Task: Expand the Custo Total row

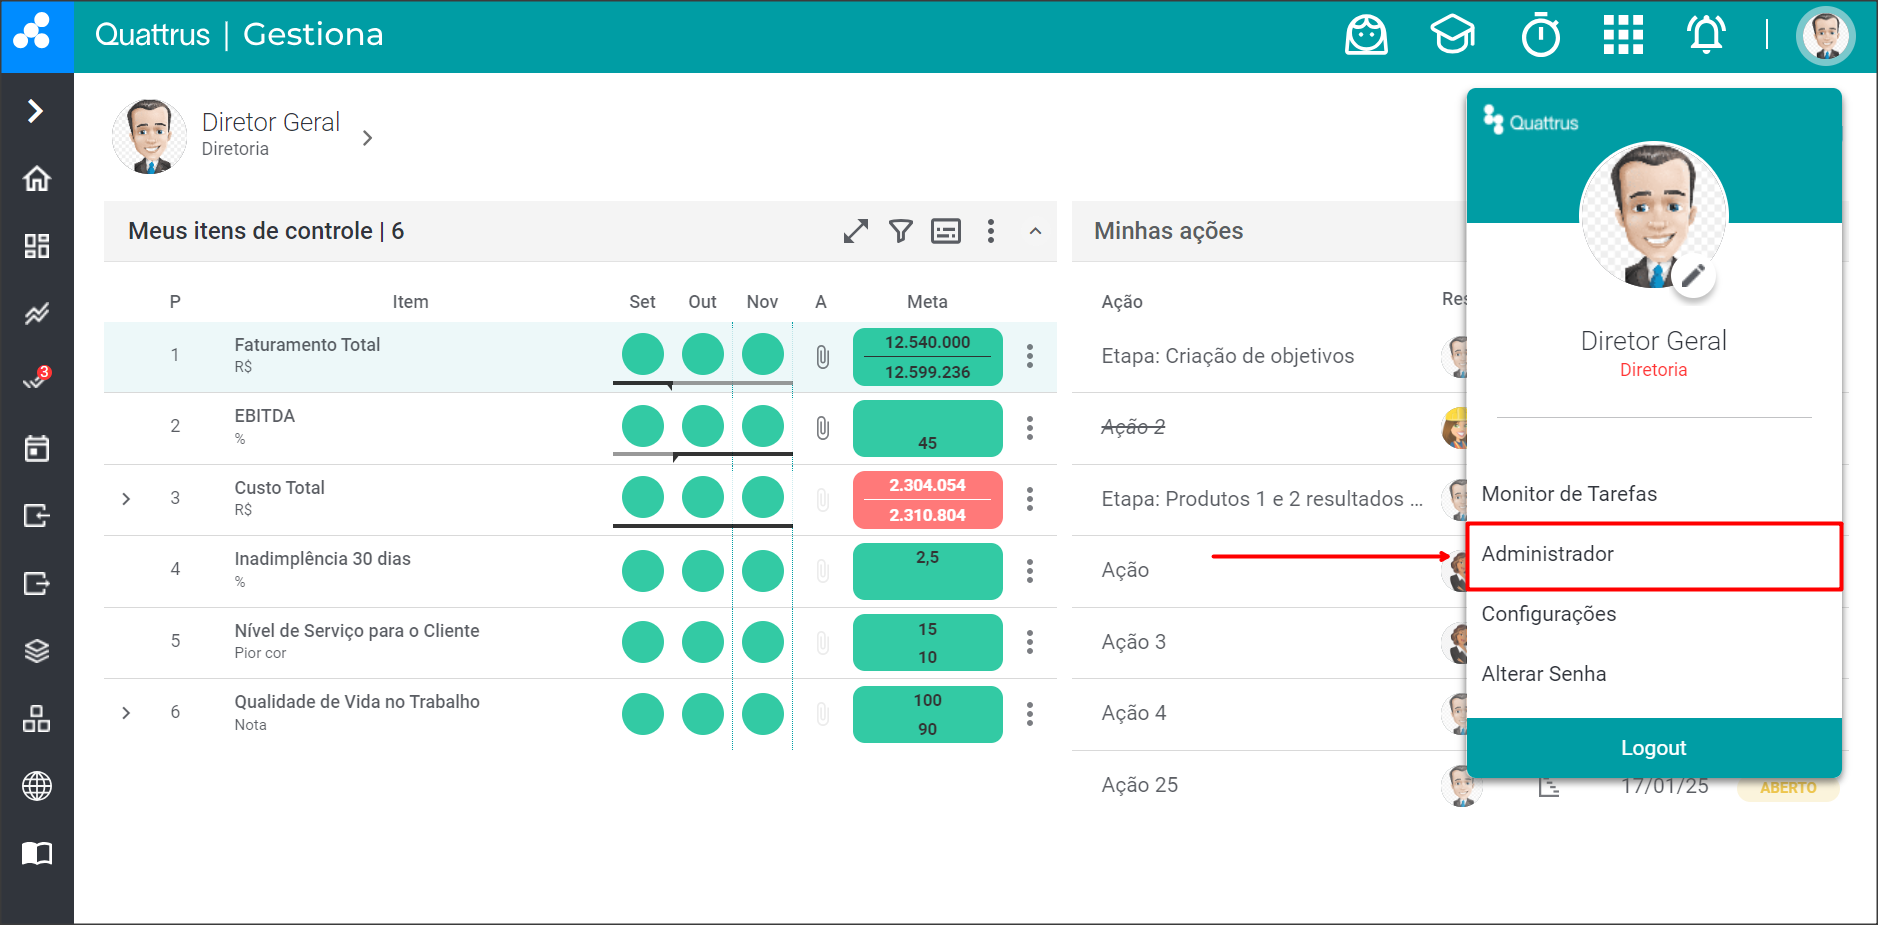Action: pos(126,499)
